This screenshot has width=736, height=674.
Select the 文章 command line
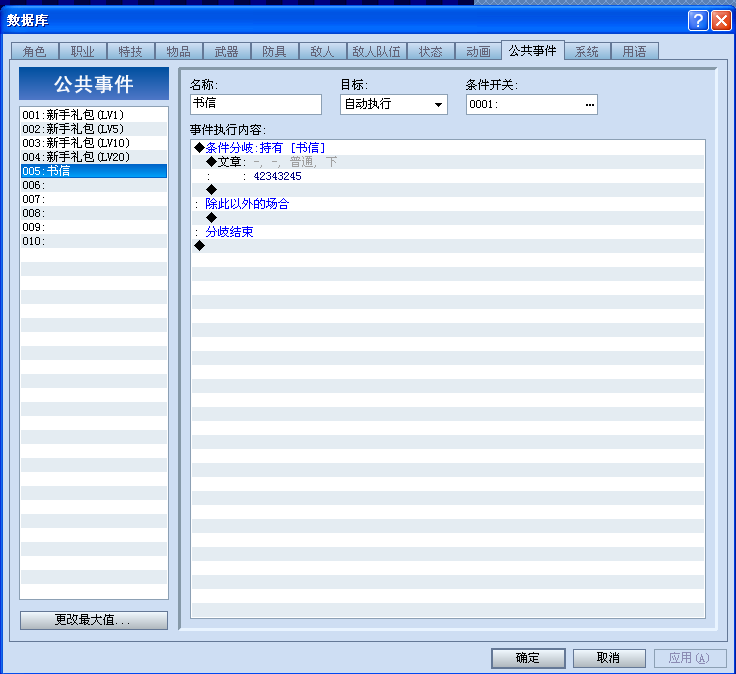448,162
